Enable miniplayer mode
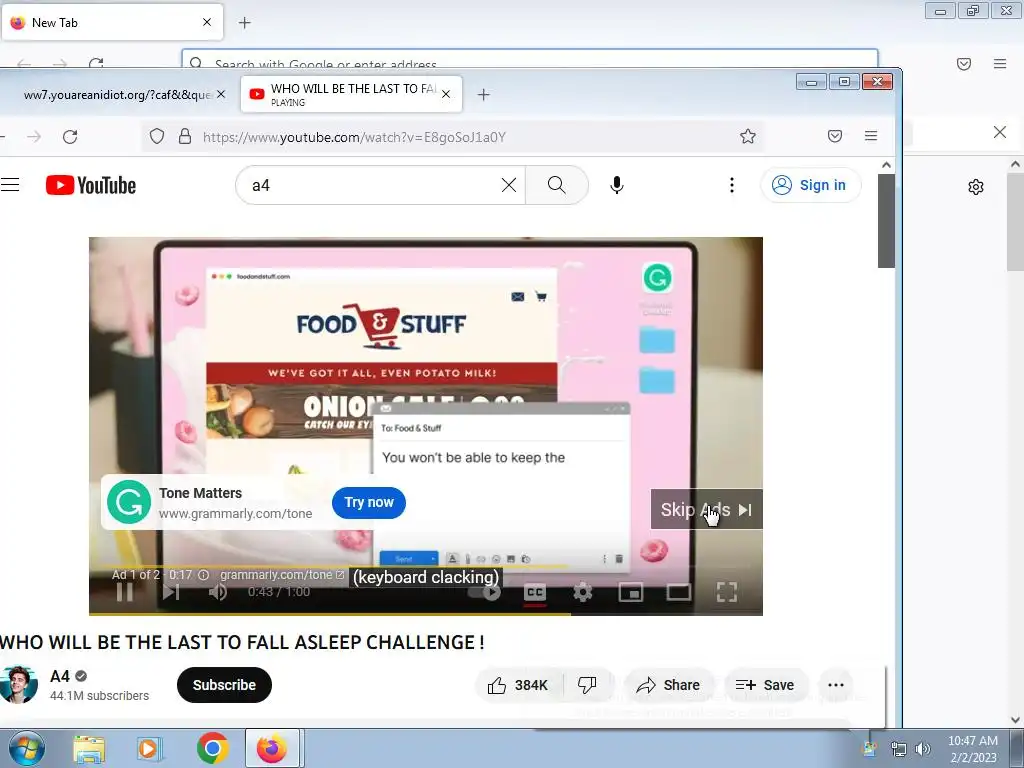Image resolution: width=1024 pixels, height=768 pixels. [631, 592]
